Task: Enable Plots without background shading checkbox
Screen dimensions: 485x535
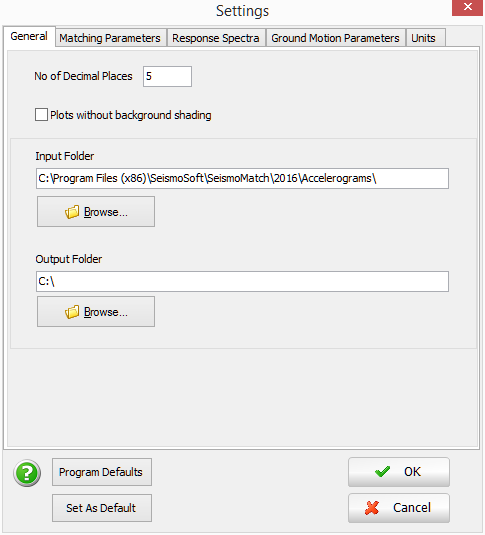Action: (x=41, y=115)
